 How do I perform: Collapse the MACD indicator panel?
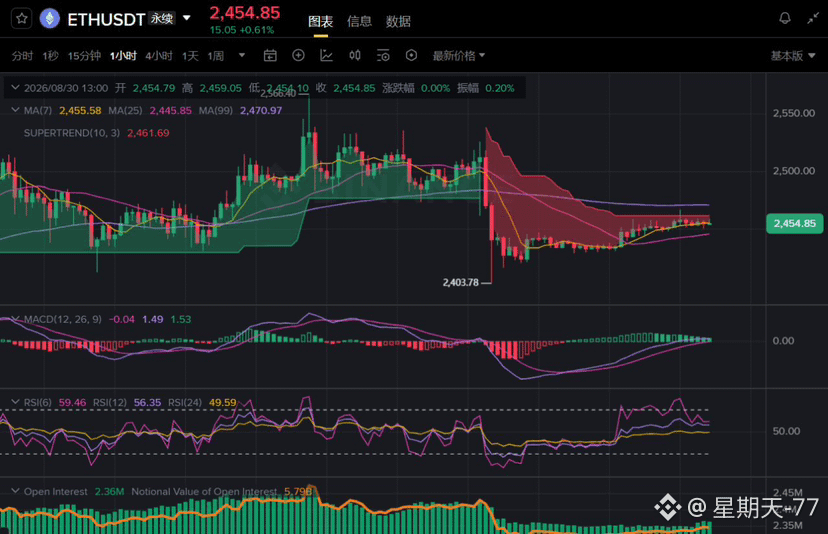(x=15, y=319)
